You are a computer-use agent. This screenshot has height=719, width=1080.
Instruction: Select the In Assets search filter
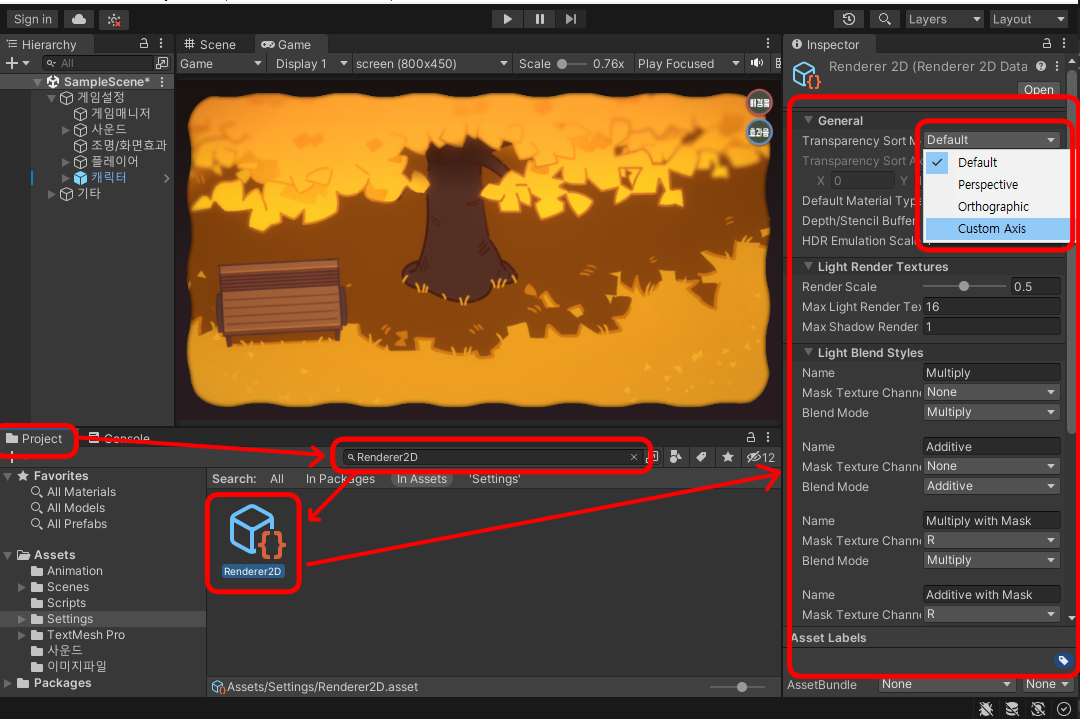(422, 479)
